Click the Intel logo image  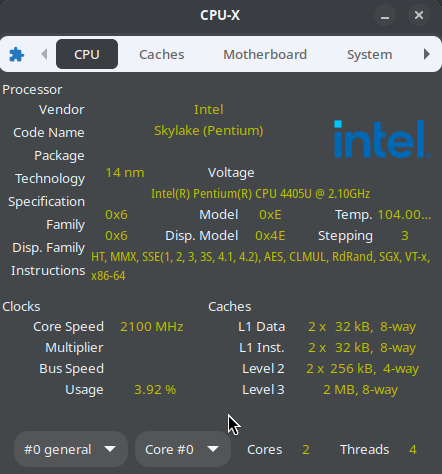pos(383,139)
